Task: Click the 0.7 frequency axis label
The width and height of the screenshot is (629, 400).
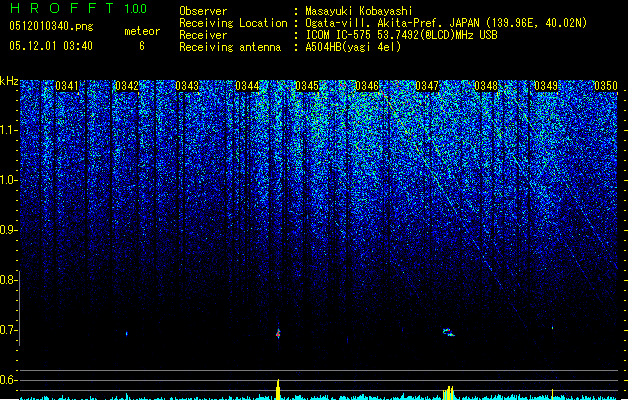Action: pos(8,330)
